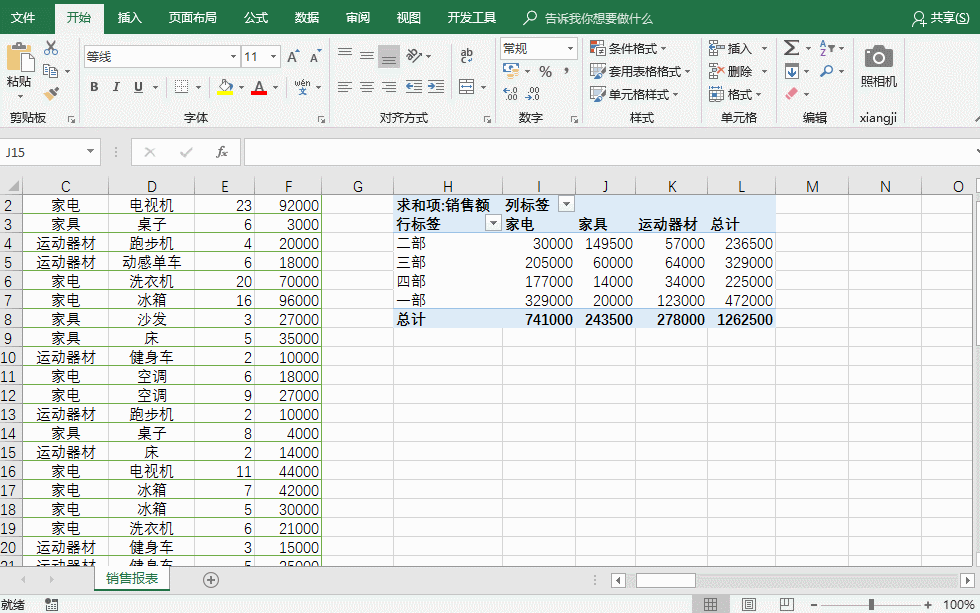
Task: Switch to the 页面布局 tab
Action: 192,17
